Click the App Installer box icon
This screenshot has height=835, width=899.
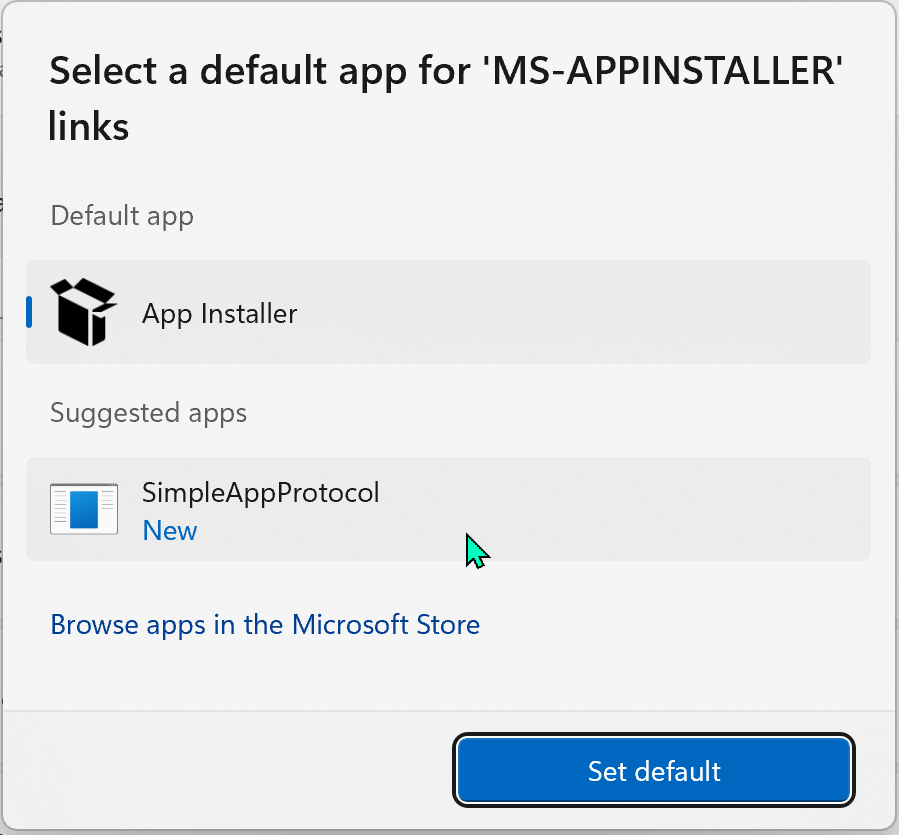click(84, 312)
